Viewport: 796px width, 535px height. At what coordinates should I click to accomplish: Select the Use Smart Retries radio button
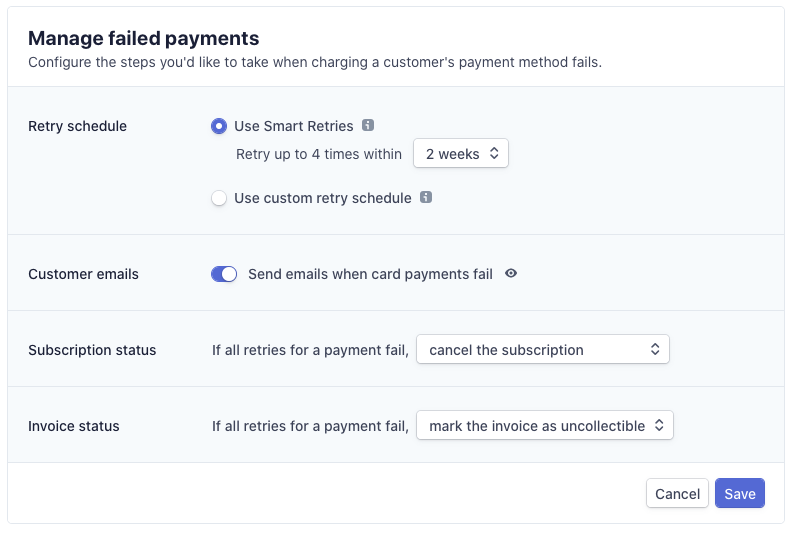[219, 126]
